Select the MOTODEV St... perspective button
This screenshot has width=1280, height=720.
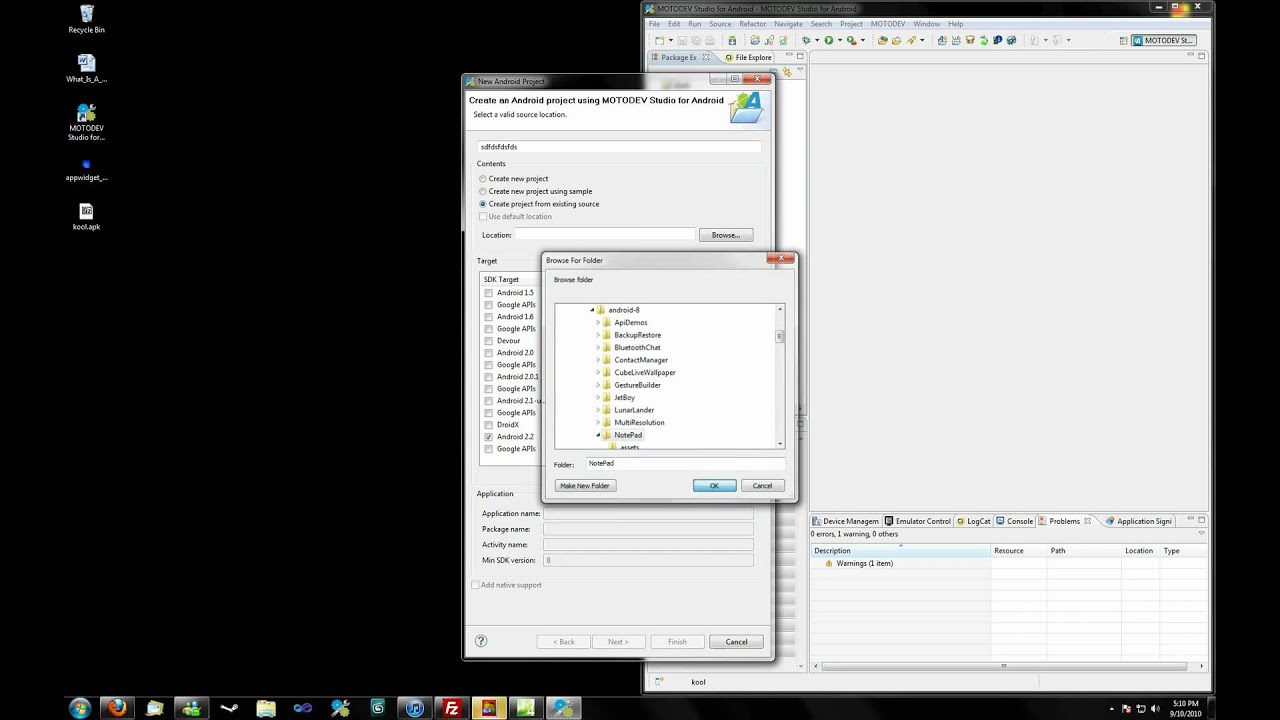tap(1164, 41)
